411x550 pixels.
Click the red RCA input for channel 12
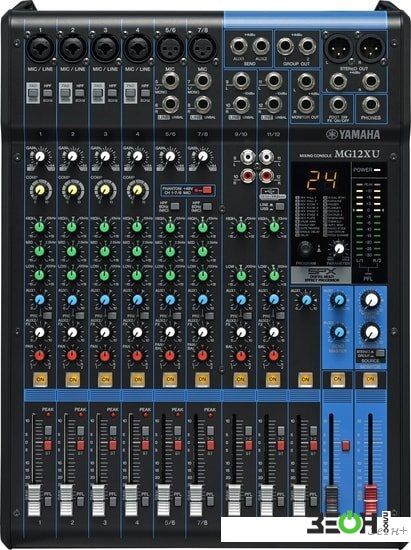(267, 175)
